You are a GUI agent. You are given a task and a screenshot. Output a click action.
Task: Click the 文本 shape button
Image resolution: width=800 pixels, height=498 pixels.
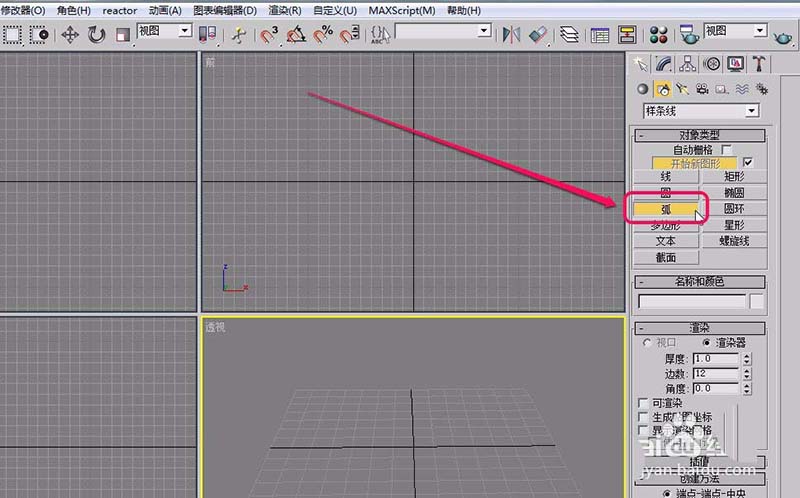[x=666, y=241]
